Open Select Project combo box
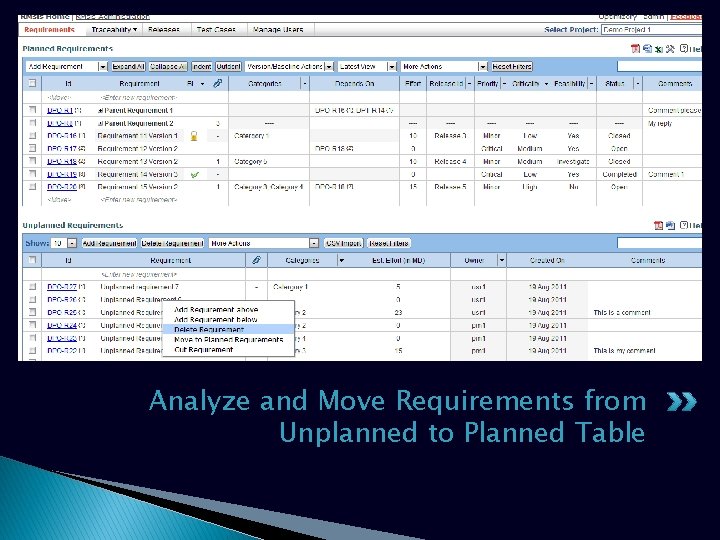720x540 pixels. 651,29
